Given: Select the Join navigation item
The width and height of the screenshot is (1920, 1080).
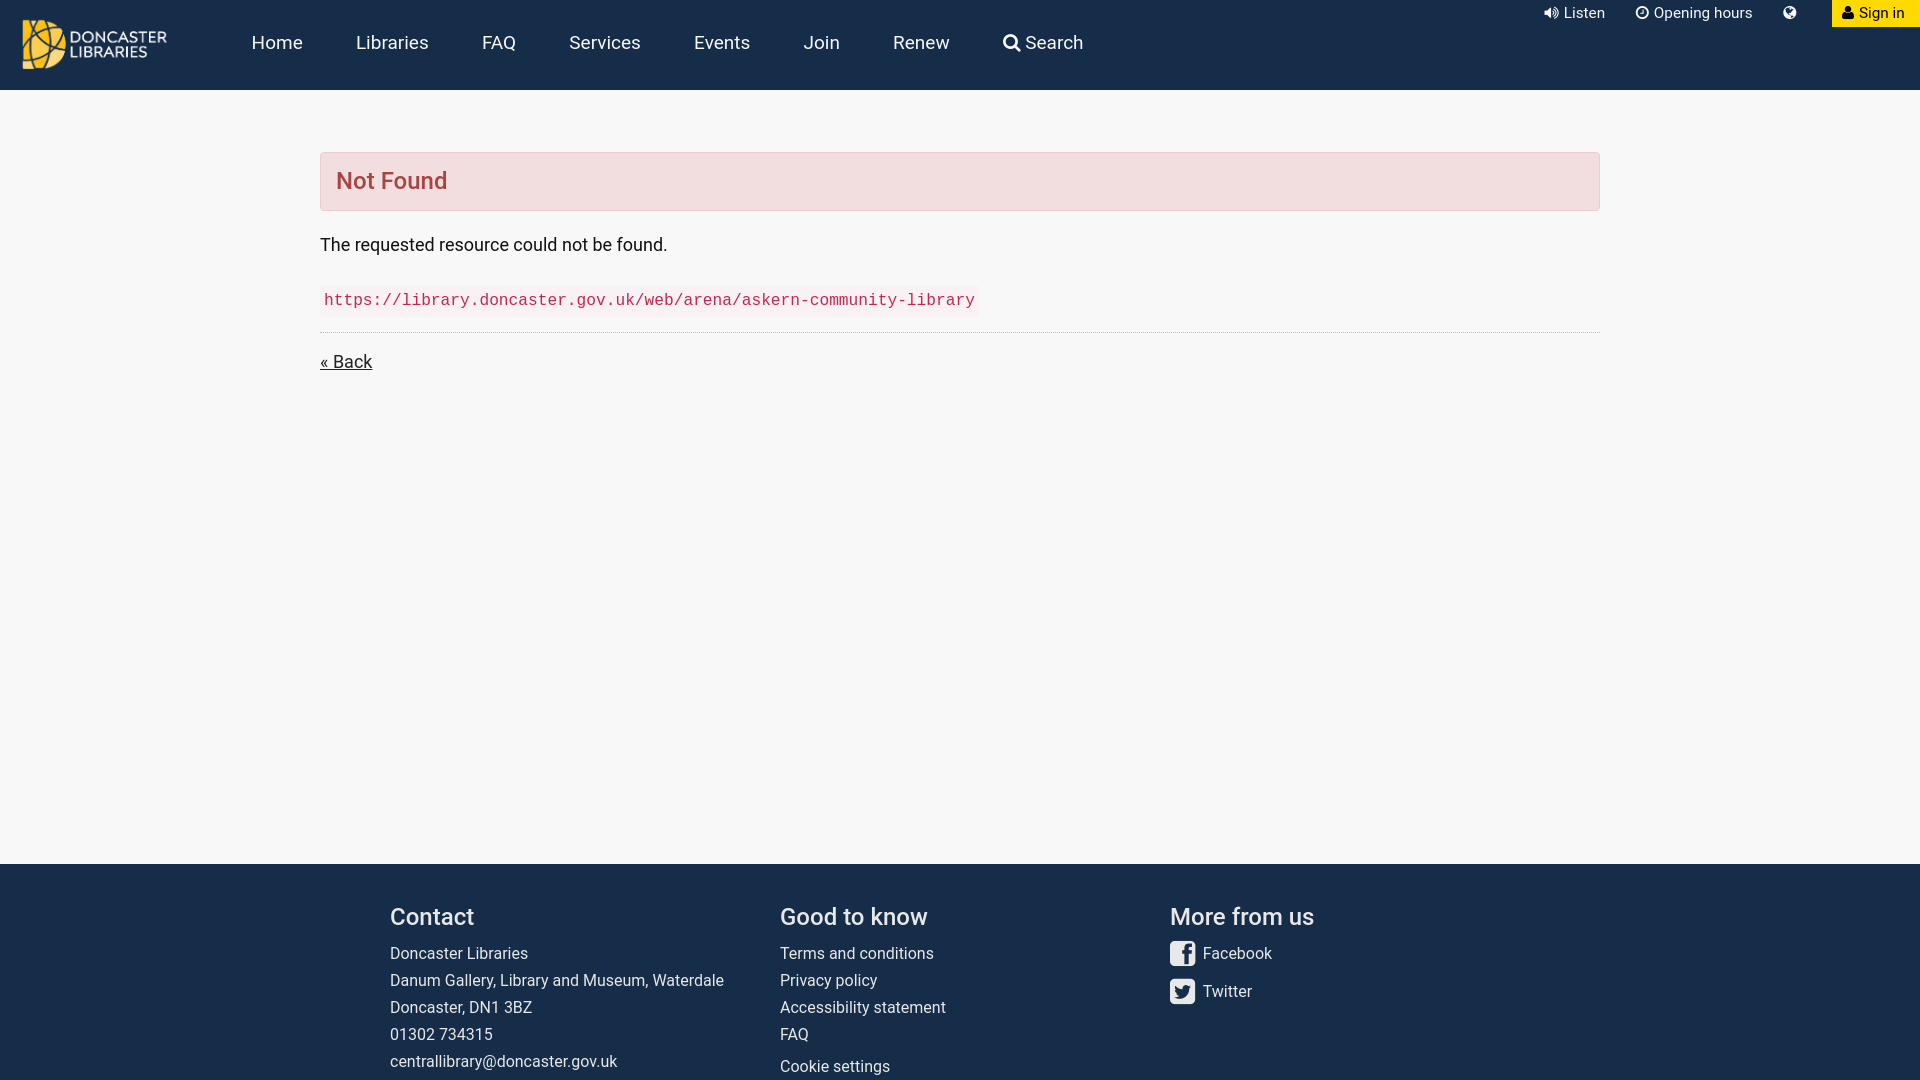Looking at the screenshot, I should click(822, 43).
